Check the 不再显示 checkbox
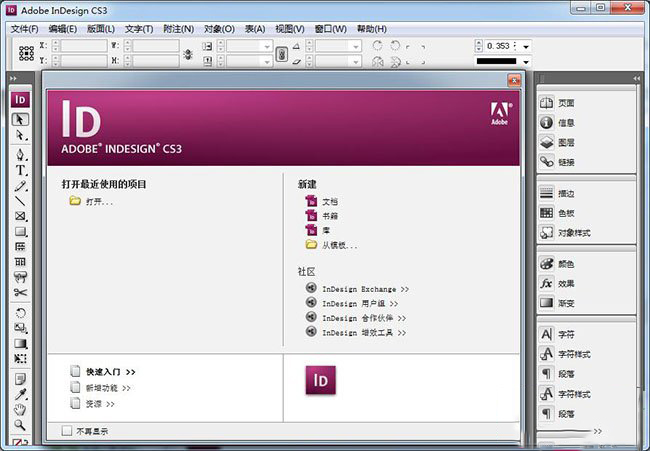The width and height of the screenshot is (650, 451). [67, 431]
